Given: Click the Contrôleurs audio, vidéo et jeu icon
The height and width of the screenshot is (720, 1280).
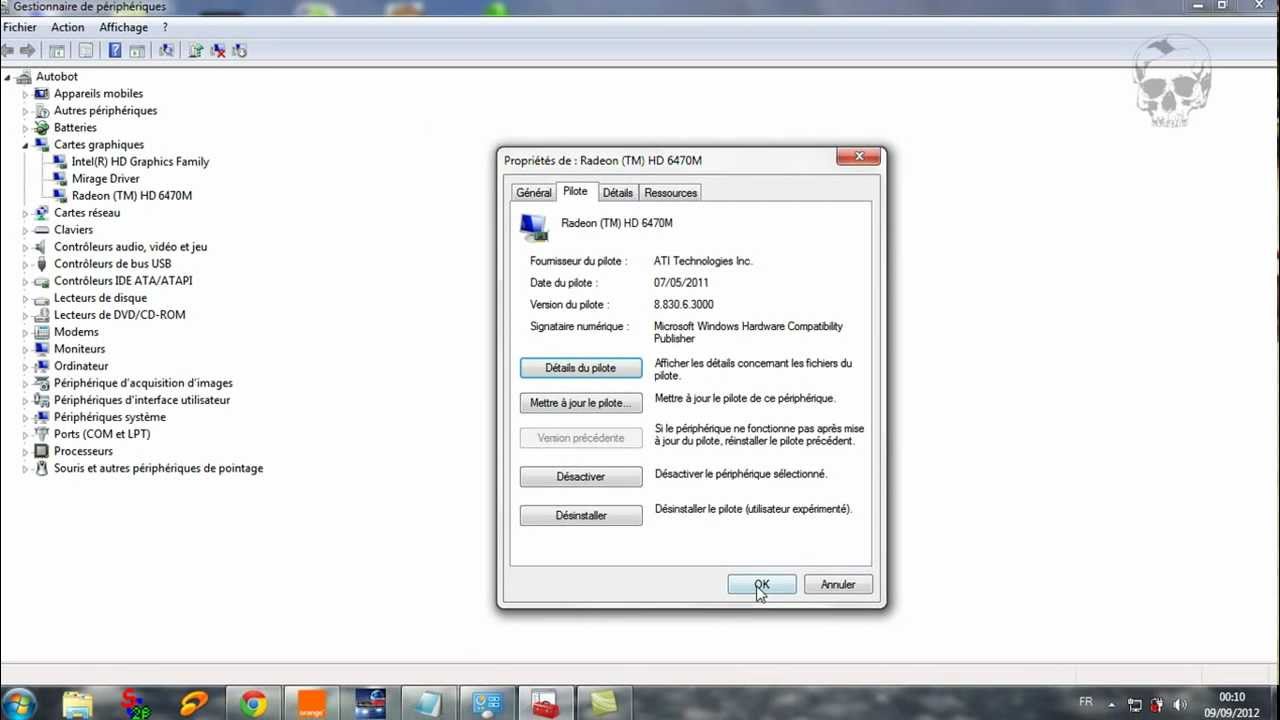Looking at the screenshot, I should 42,247.
